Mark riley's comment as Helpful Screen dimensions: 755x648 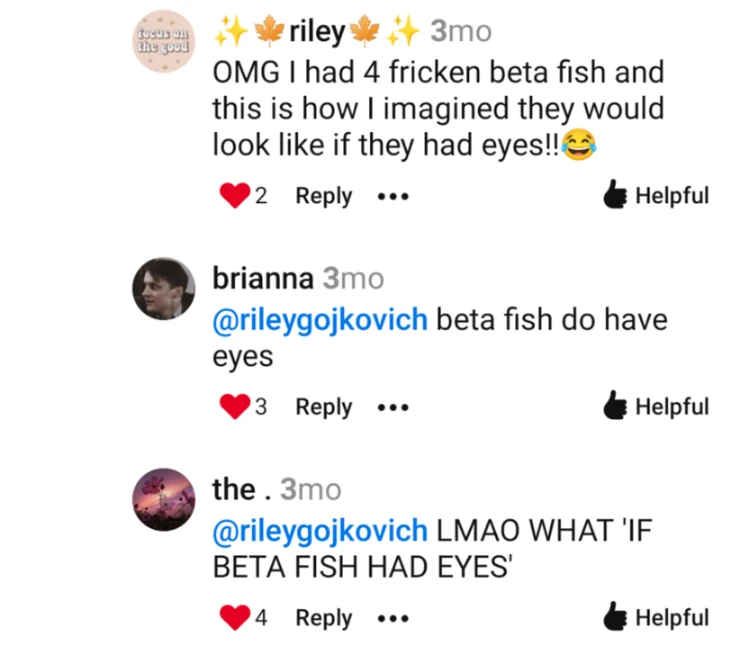[x=656, y=196]
